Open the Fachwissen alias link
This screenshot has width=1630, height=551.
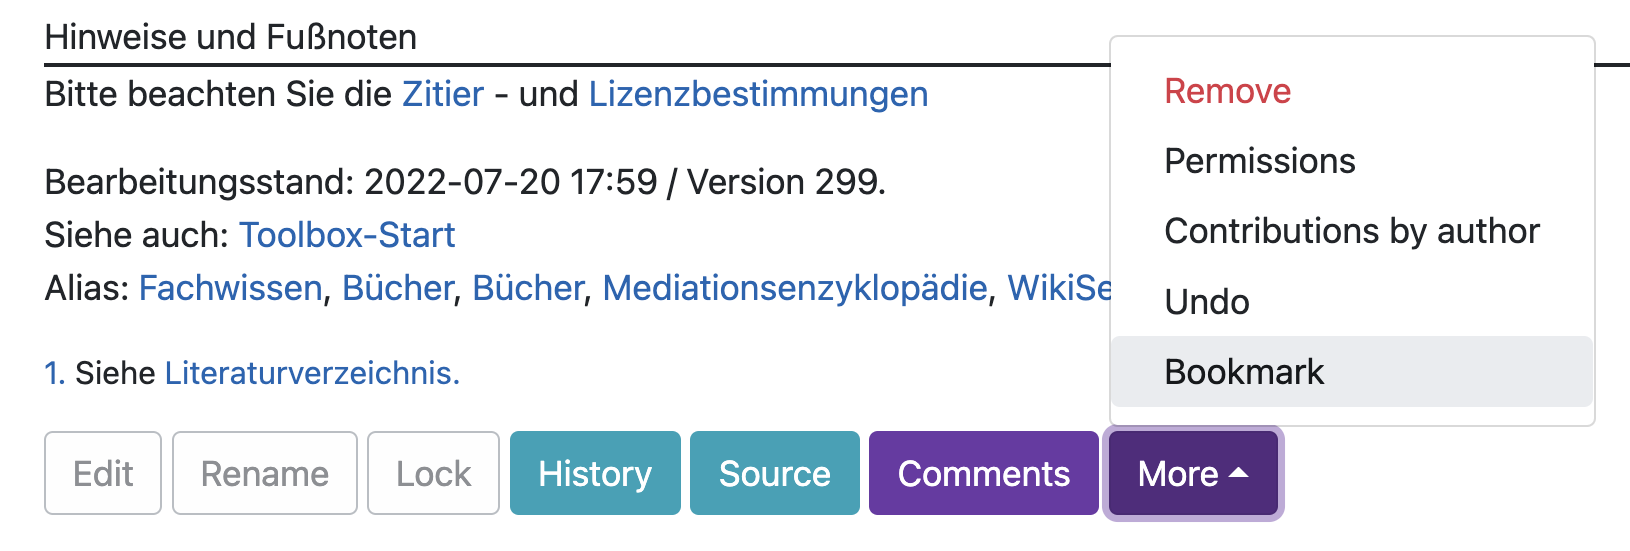[230, 288]
